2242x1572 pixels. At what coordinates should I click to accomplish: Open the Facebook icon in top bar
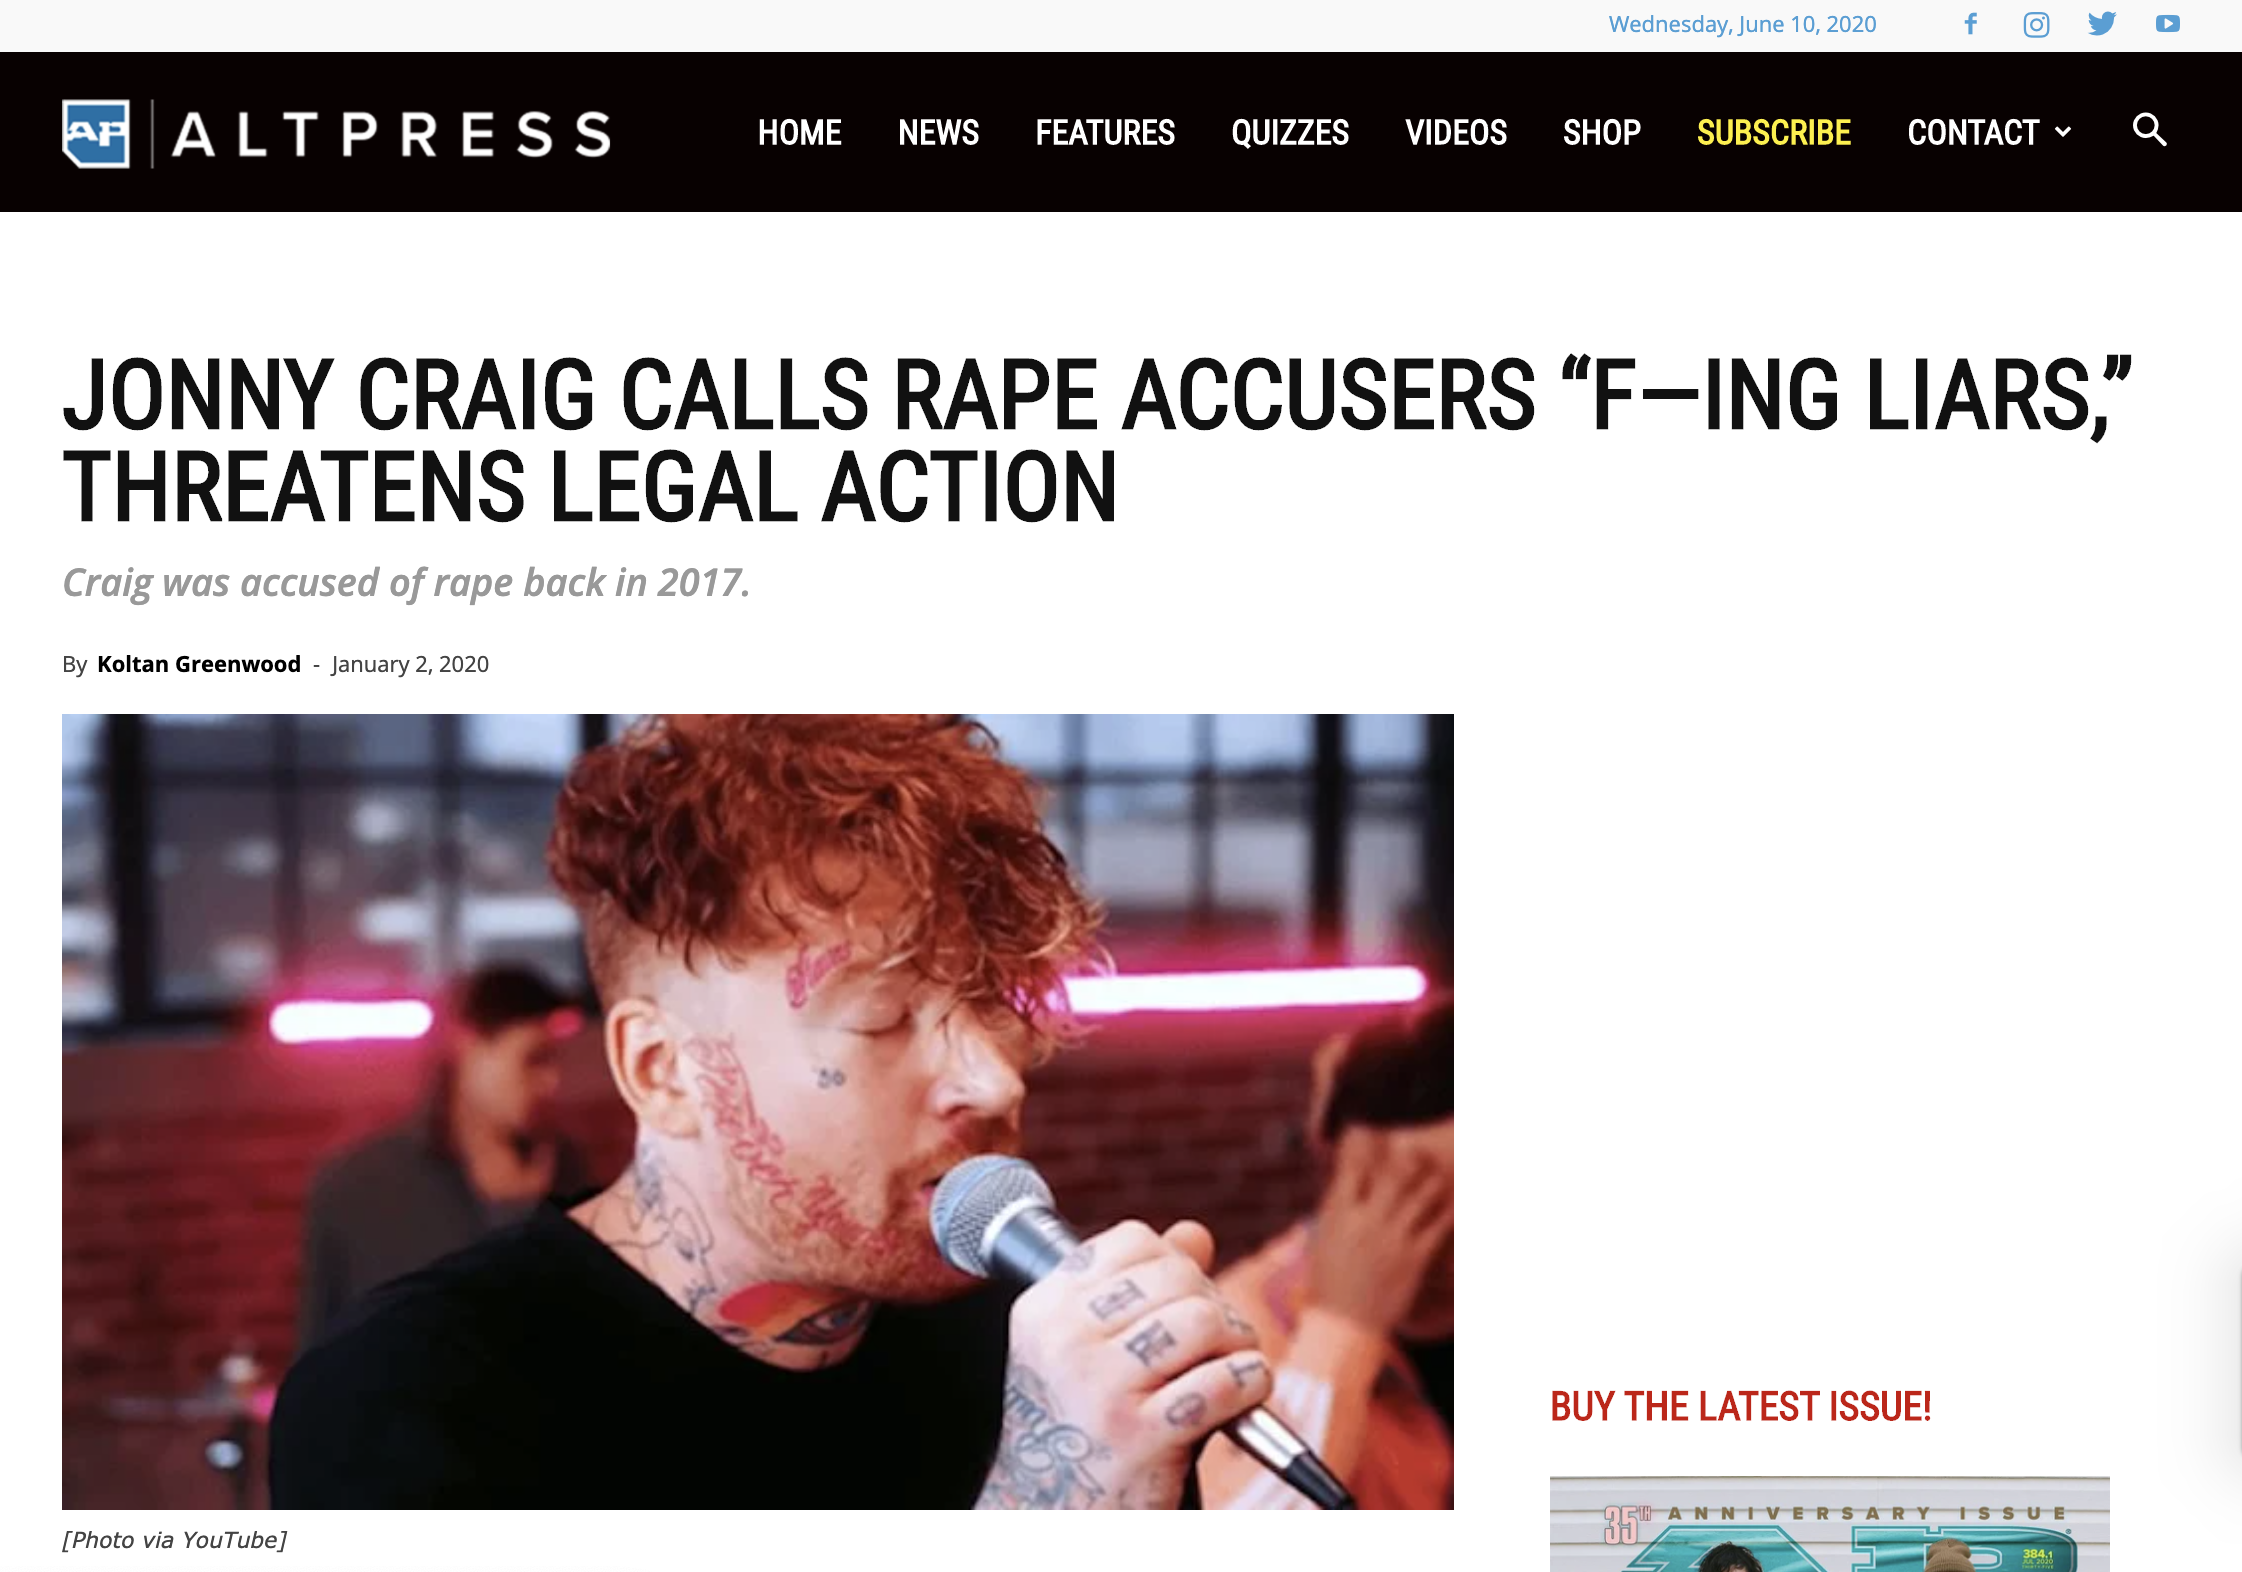(x=1970, y=24)
